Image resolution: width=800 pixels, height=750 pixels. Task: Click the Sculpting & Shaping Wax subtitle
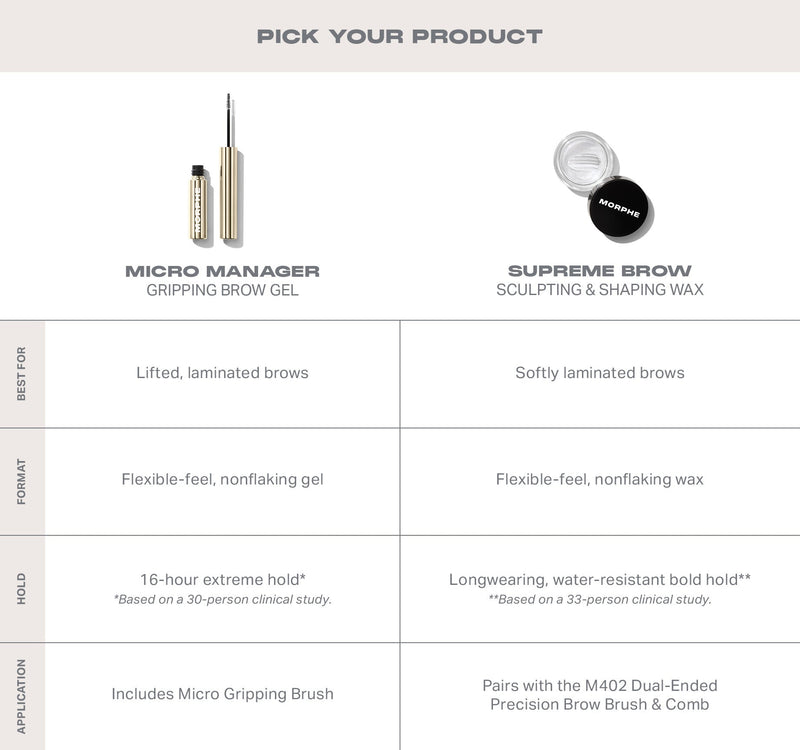click(600, 290)
